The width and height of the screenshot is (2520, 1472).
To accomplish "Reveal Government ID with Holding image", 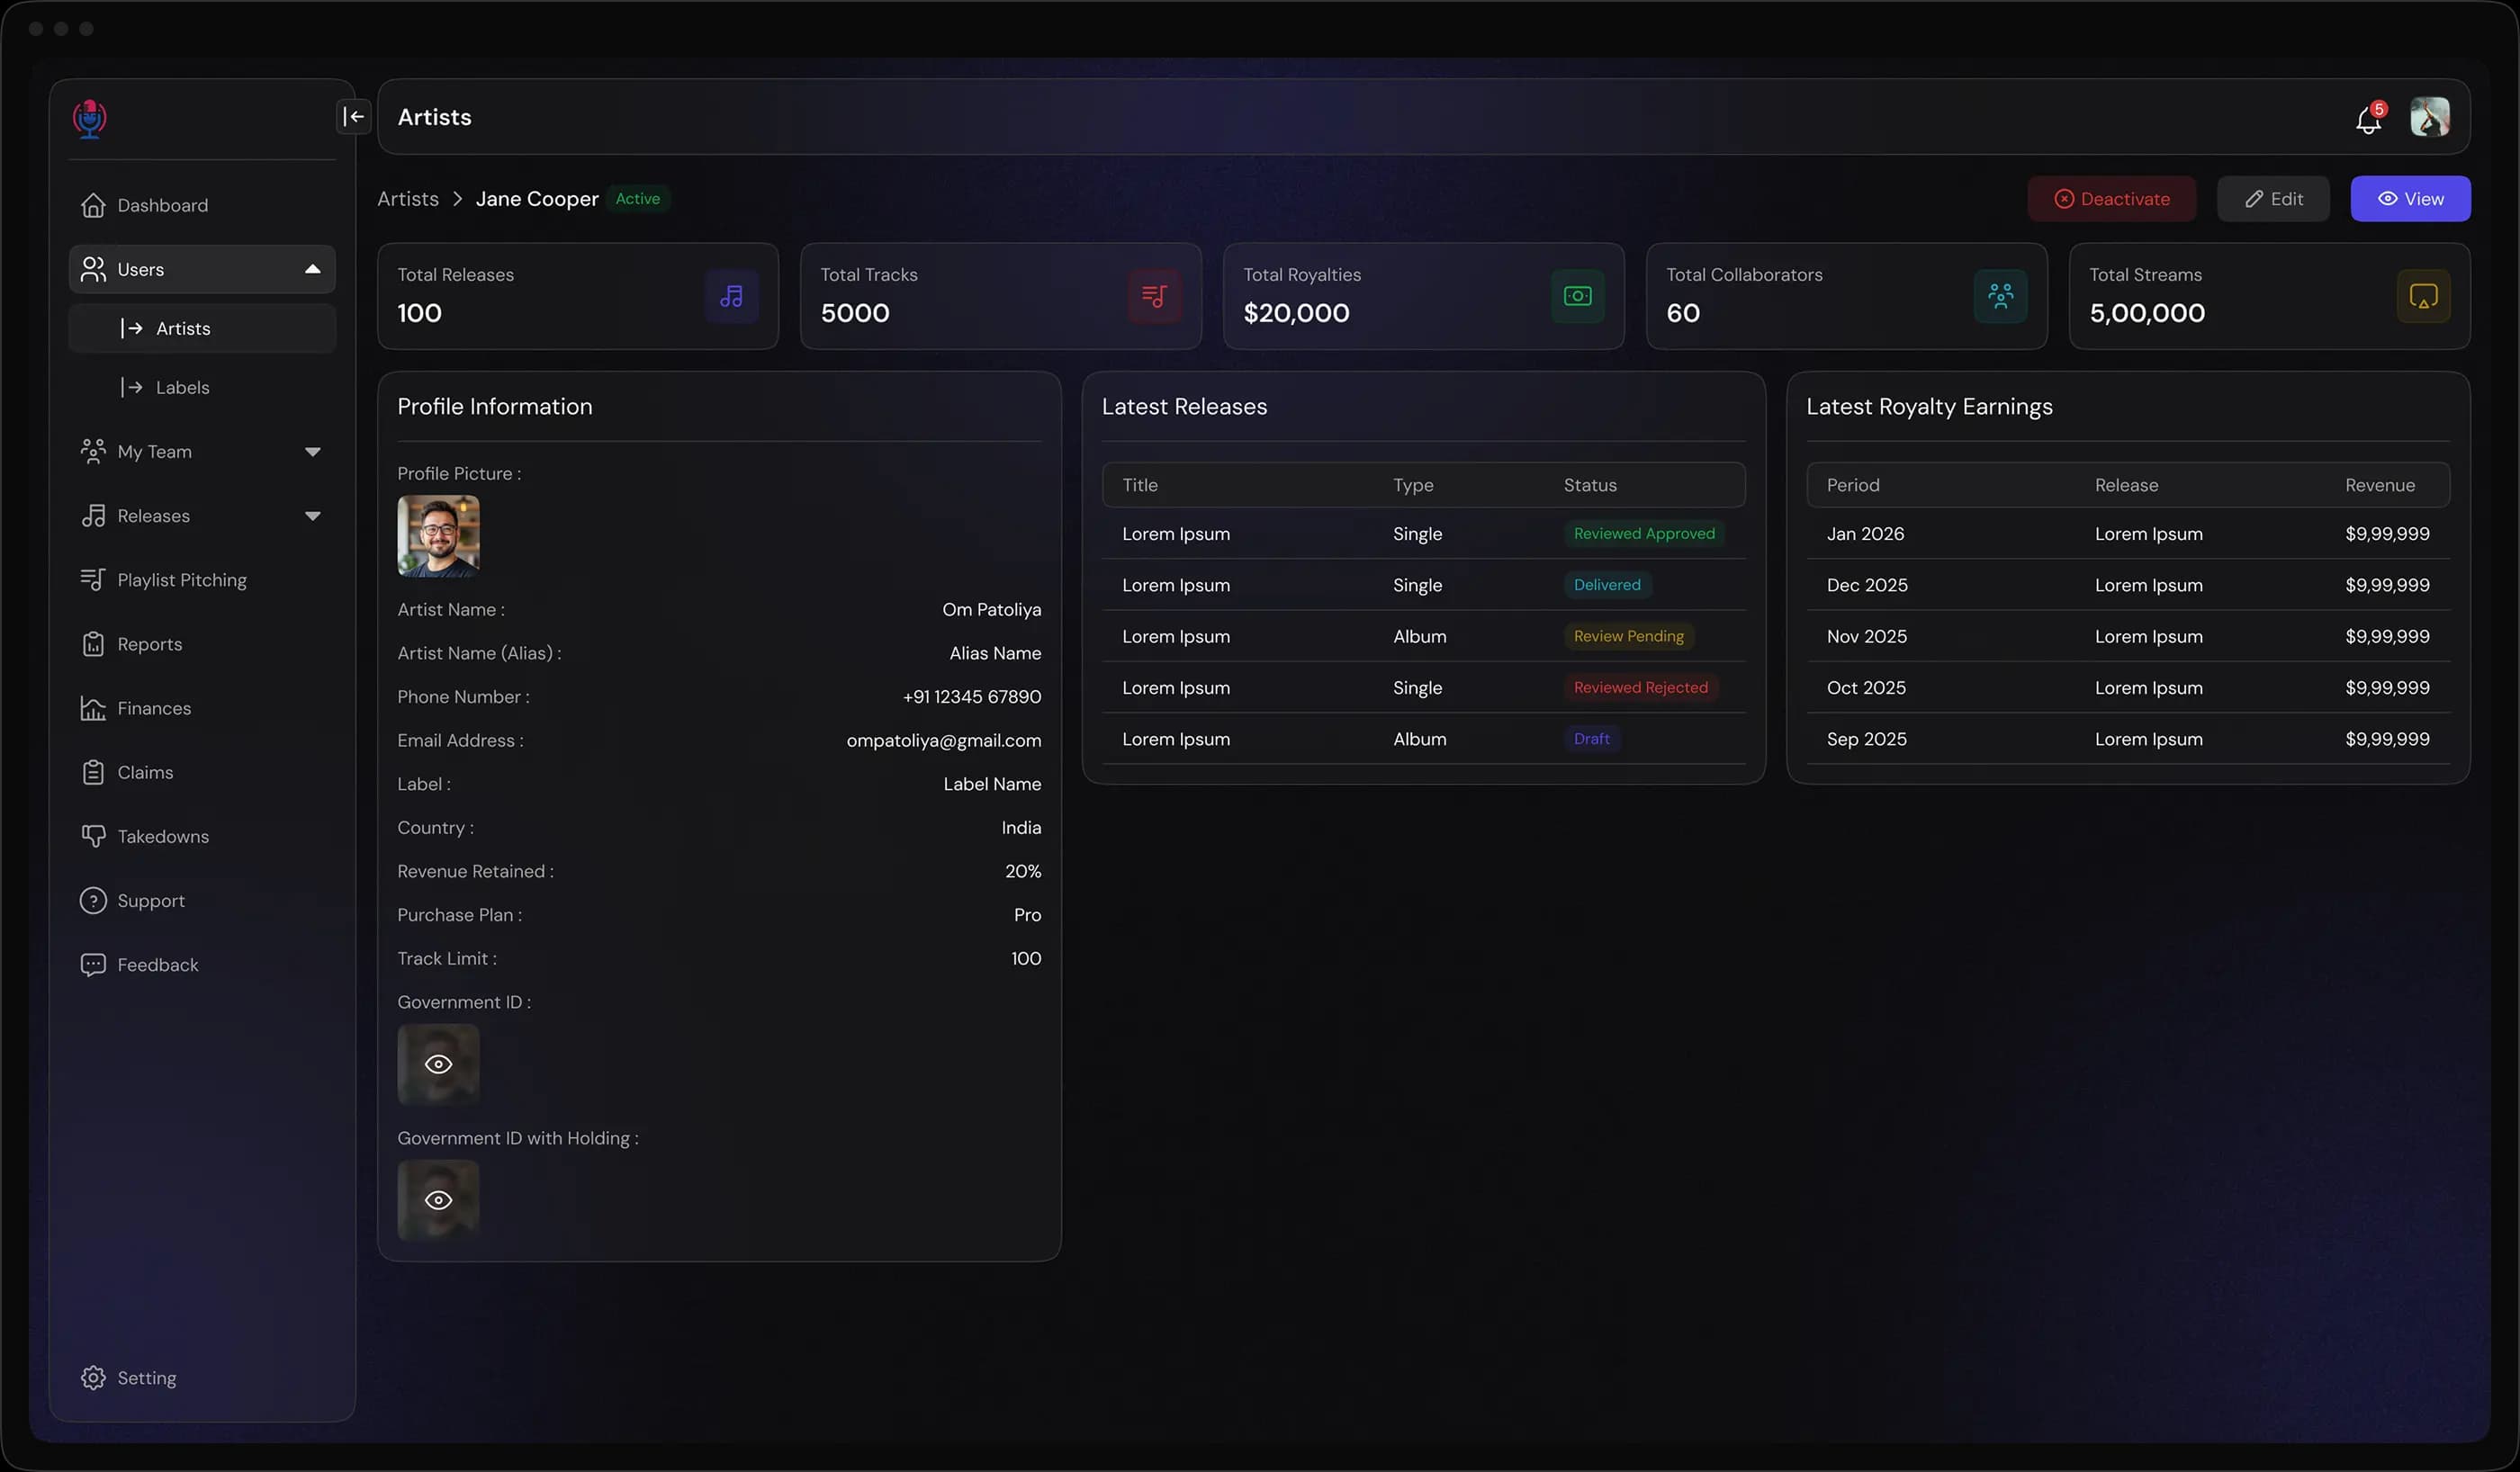I will [x=438, y=1200].
